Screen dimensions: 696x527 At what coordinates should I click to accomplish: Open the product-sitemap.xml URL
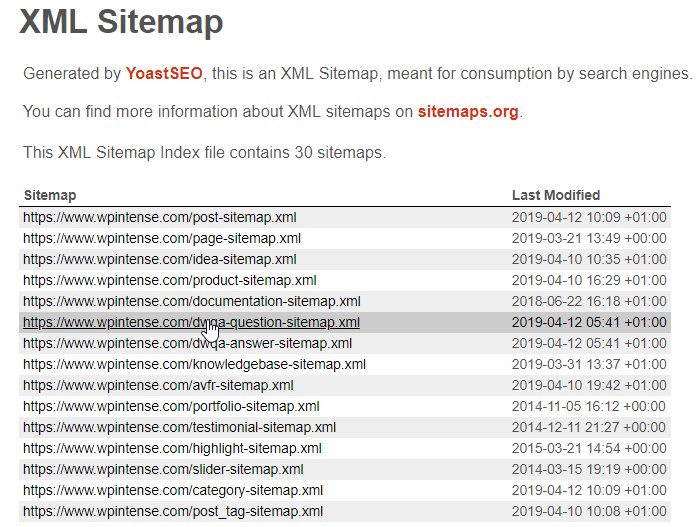coord(169,280)
